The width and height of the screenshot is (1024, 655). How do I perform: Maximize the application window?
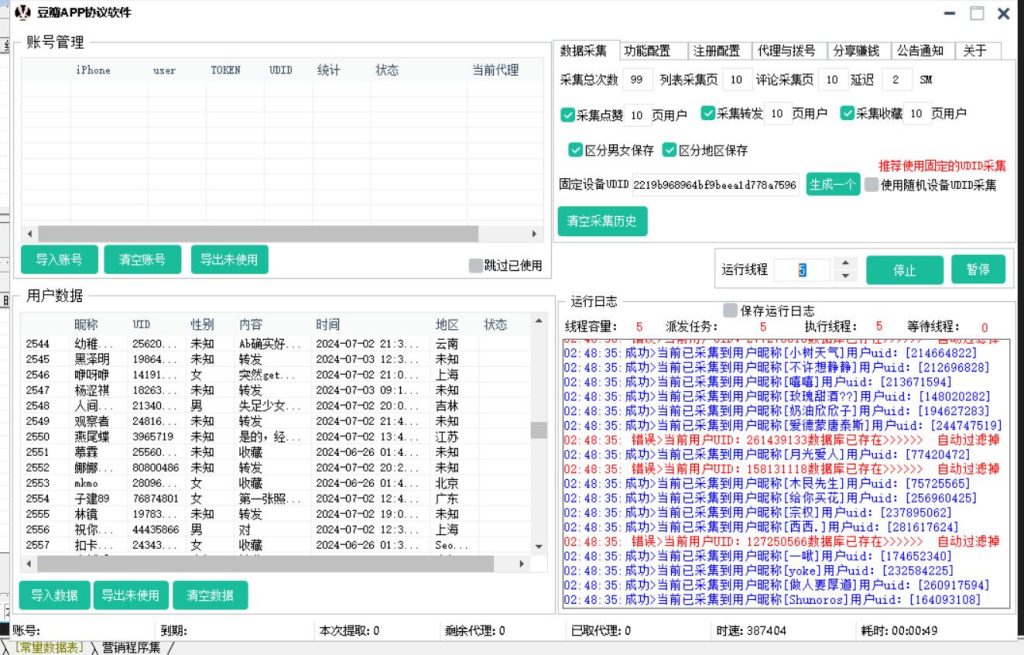[x=976, y=13]
